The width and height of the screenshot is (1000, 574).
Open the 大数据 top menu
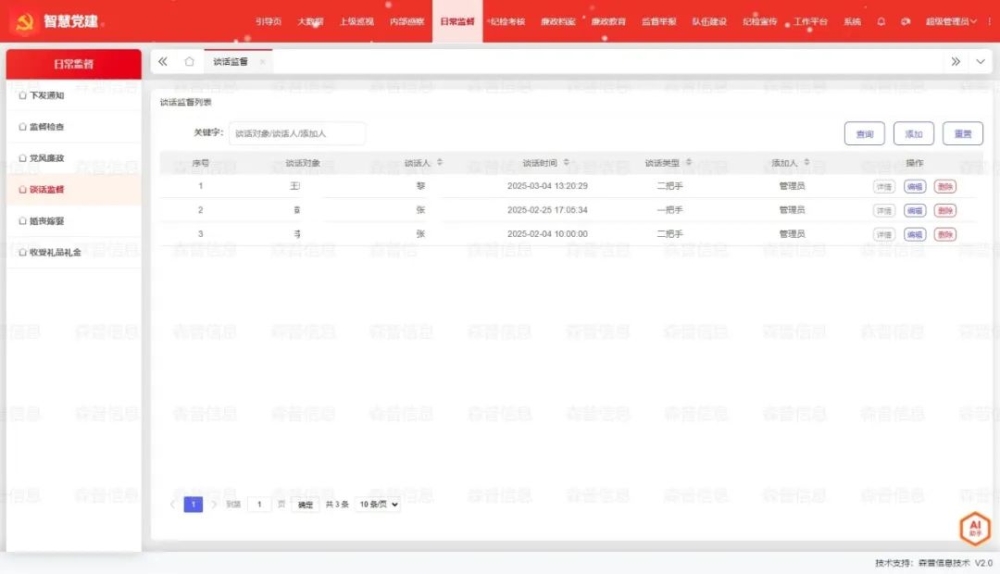tap(310, 21)
